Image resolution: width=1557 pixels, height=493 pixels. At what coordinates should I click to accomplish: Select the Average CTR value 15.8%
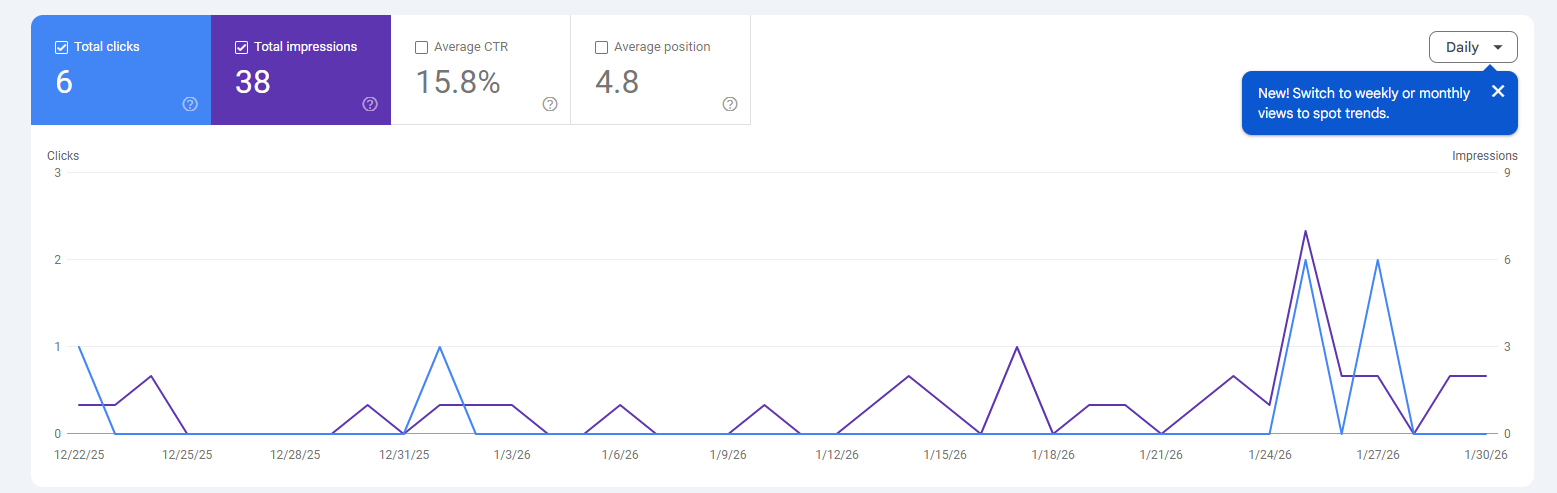[x=458, y=82]
